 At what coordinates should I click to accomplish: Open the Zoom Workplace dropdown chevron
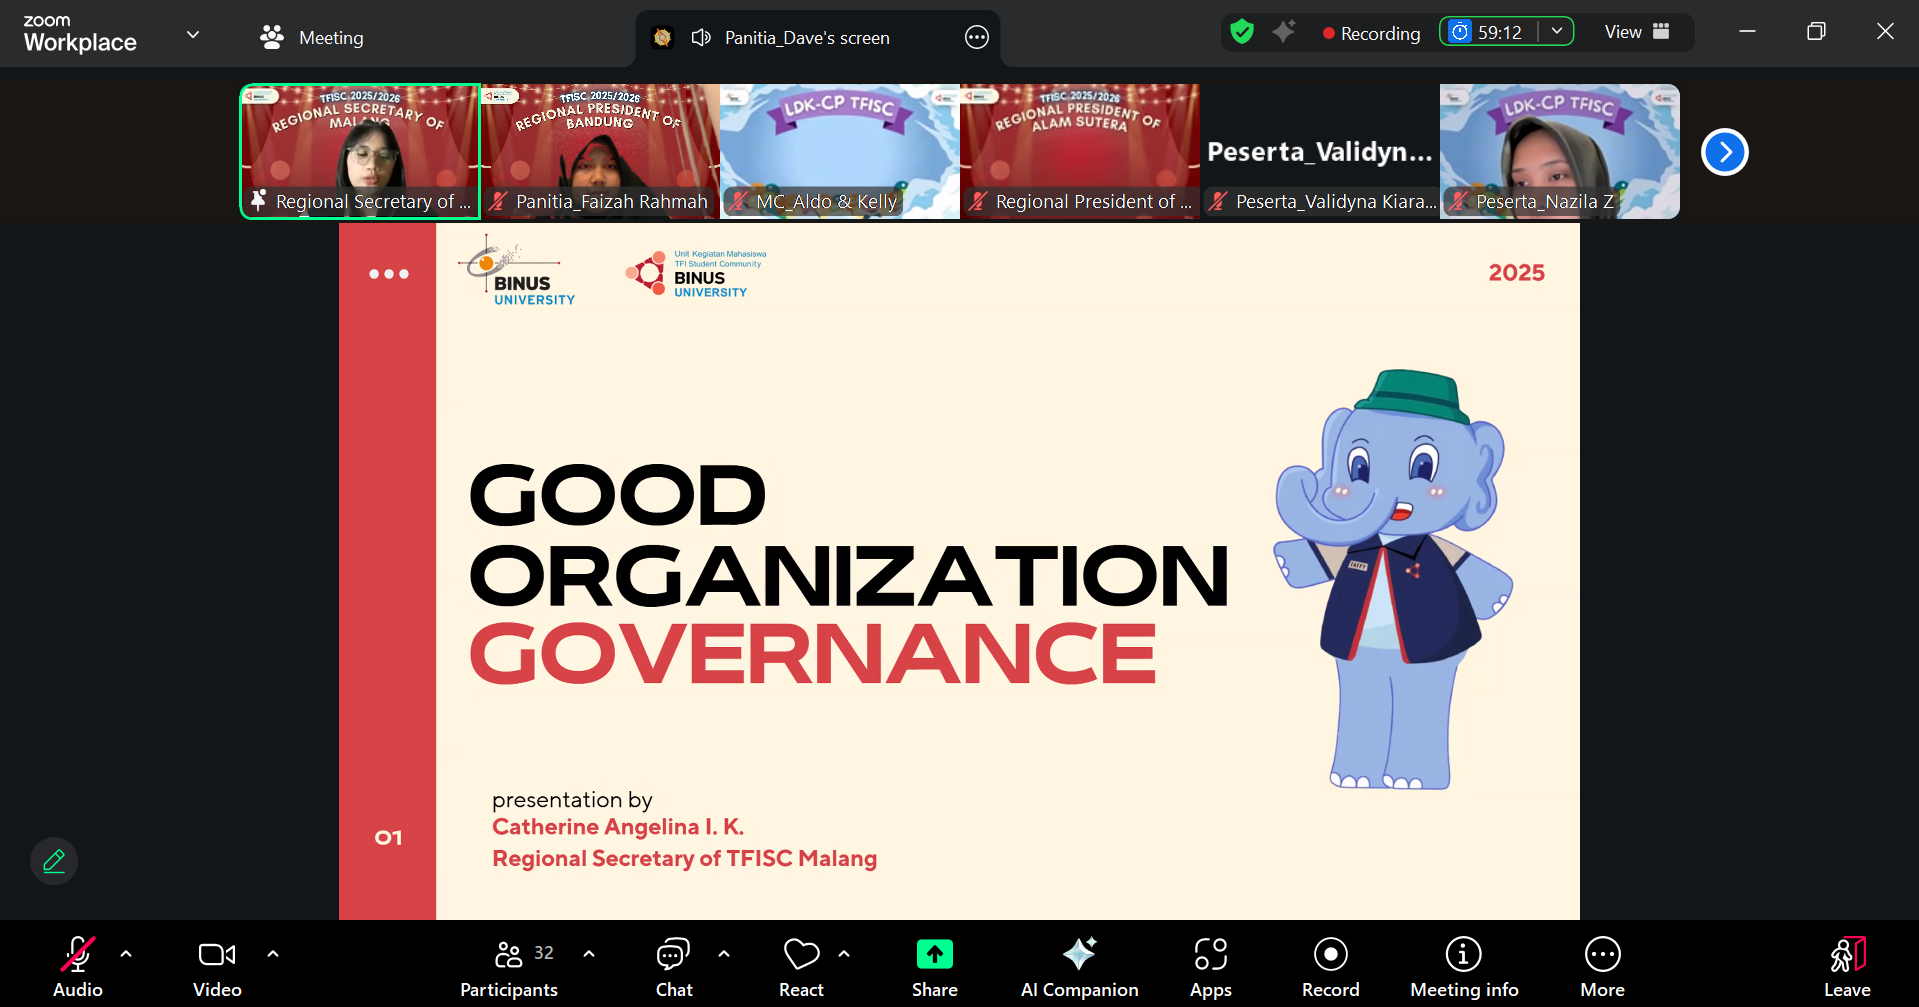[x=193, y=35]
